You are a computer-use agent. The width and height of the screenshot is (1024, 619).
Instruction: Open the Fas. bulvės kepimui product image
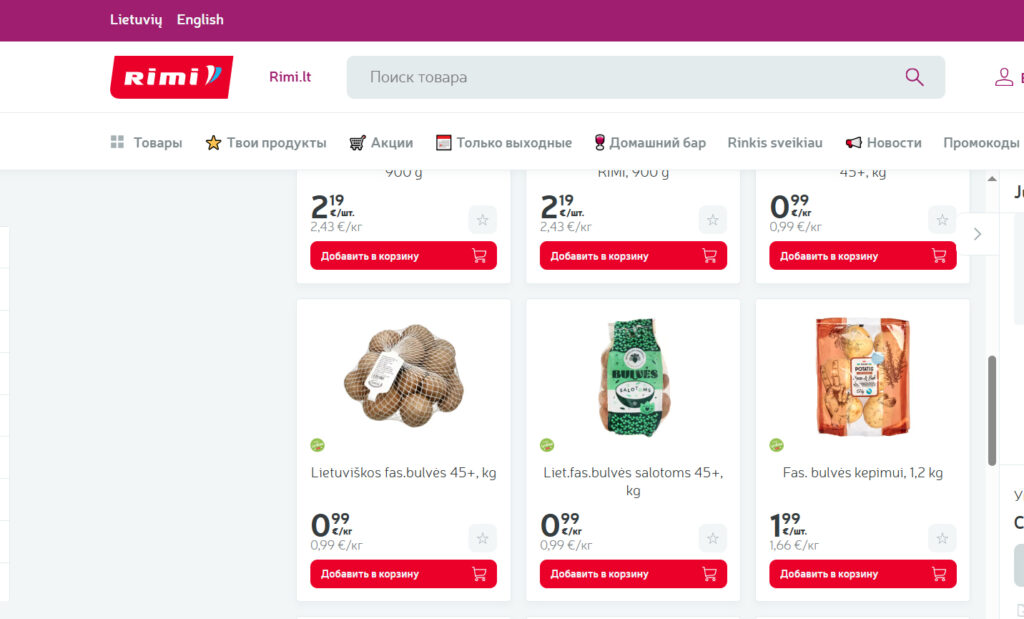coord(863,377)
